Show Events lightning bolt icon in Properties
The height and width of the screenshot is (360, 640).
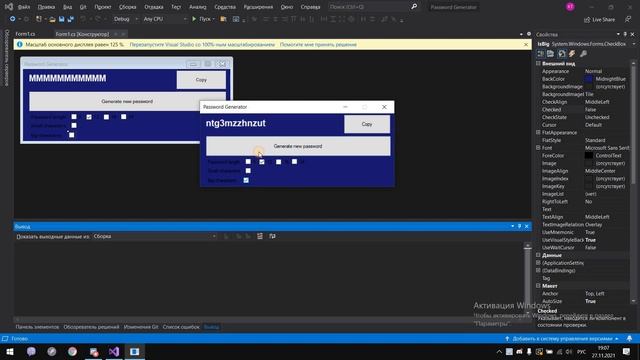[572, 53]
